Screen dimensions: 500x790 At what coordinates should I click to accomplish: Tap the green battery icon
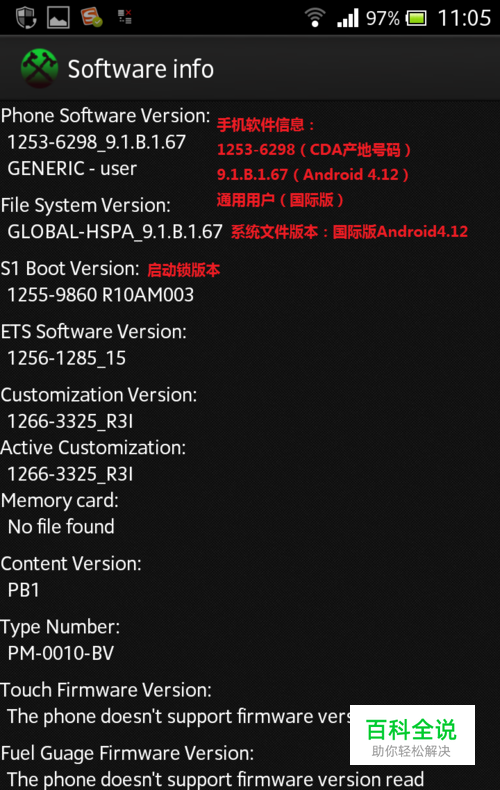coord(416,19)
